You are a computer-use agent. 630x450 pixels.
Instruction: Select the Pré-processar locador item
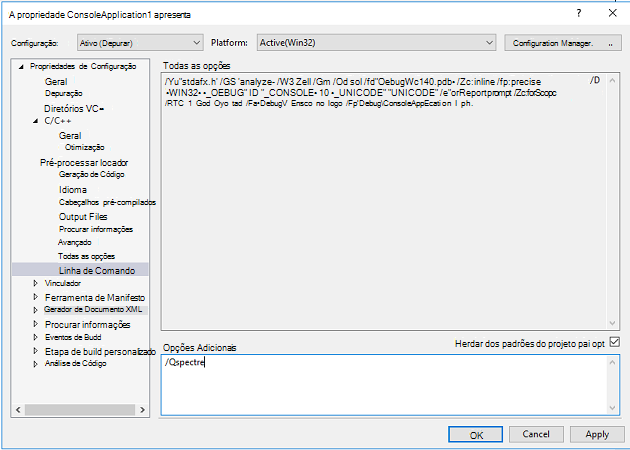click(x=84, y=163)
